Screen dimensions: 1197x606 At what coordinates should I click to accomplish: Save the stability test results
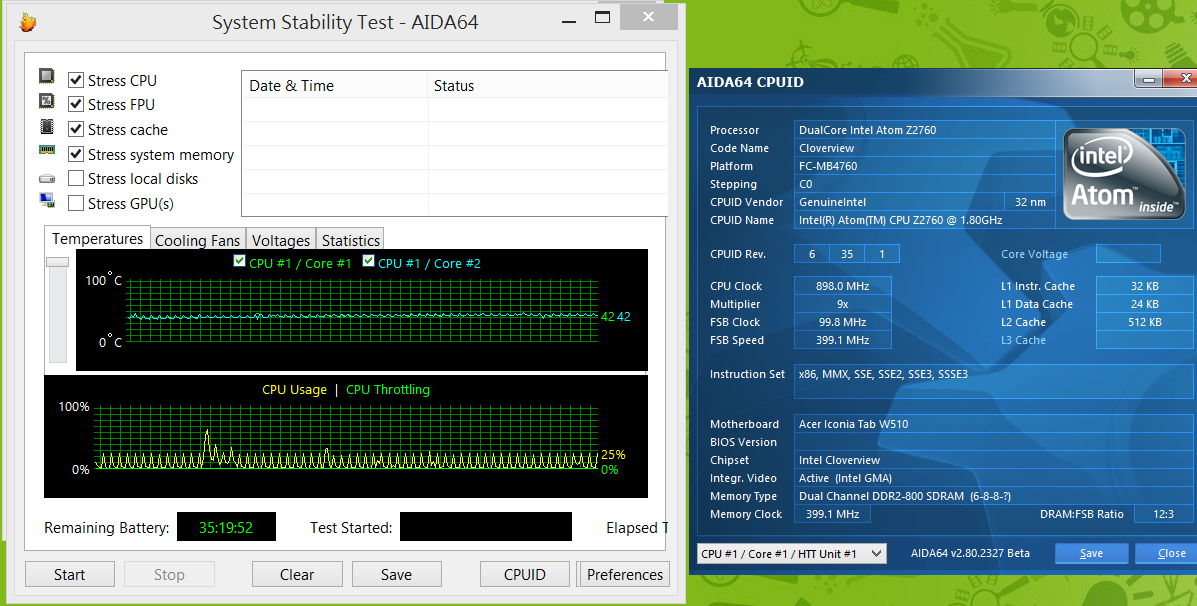point(396,575)
